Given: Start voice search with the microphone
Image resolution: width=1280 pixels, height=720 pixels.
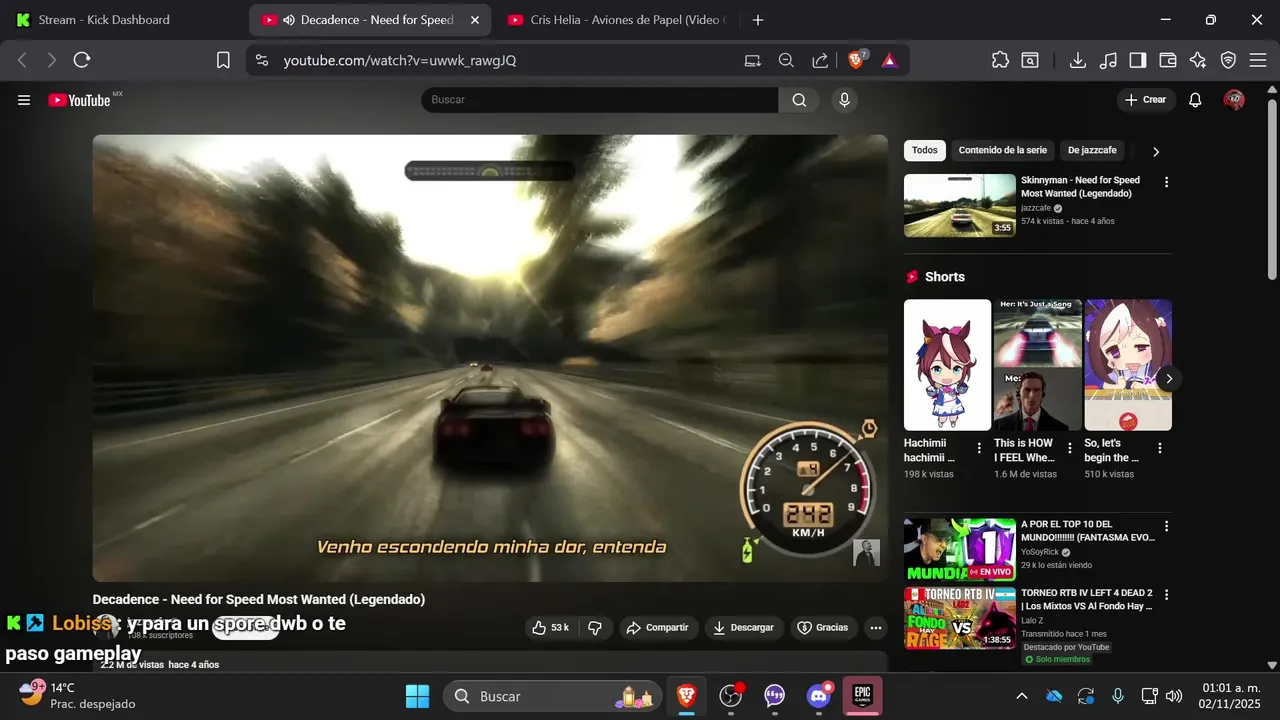Looking at the screenshot, I should click(x=845, y=100).
